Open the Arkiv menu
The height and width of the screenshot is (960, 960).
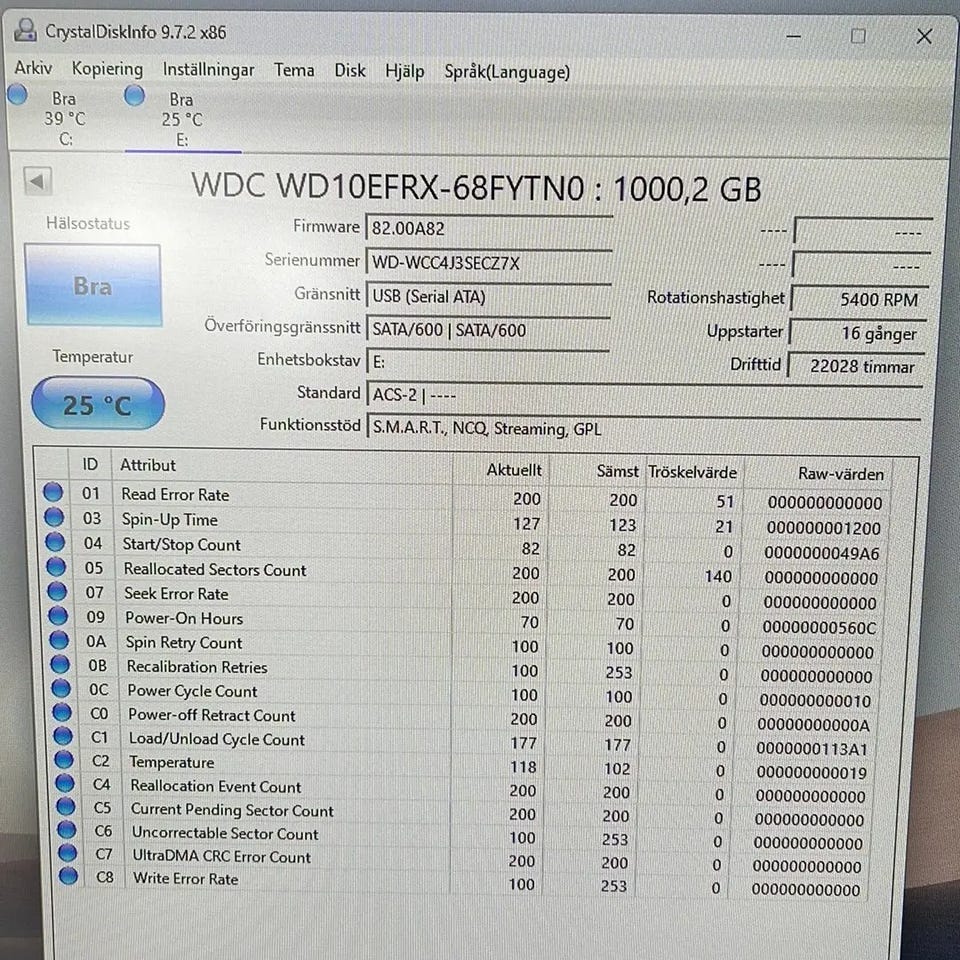(x=33, y=68)
